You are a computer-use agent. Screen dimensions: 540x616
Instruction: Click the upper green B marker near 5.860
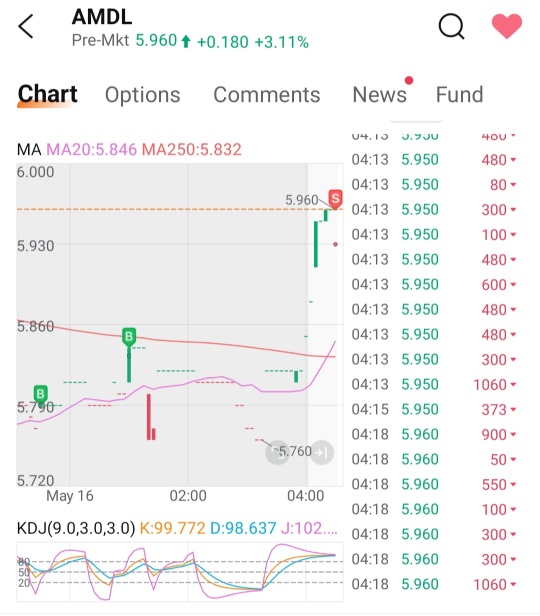pos(129,337)
